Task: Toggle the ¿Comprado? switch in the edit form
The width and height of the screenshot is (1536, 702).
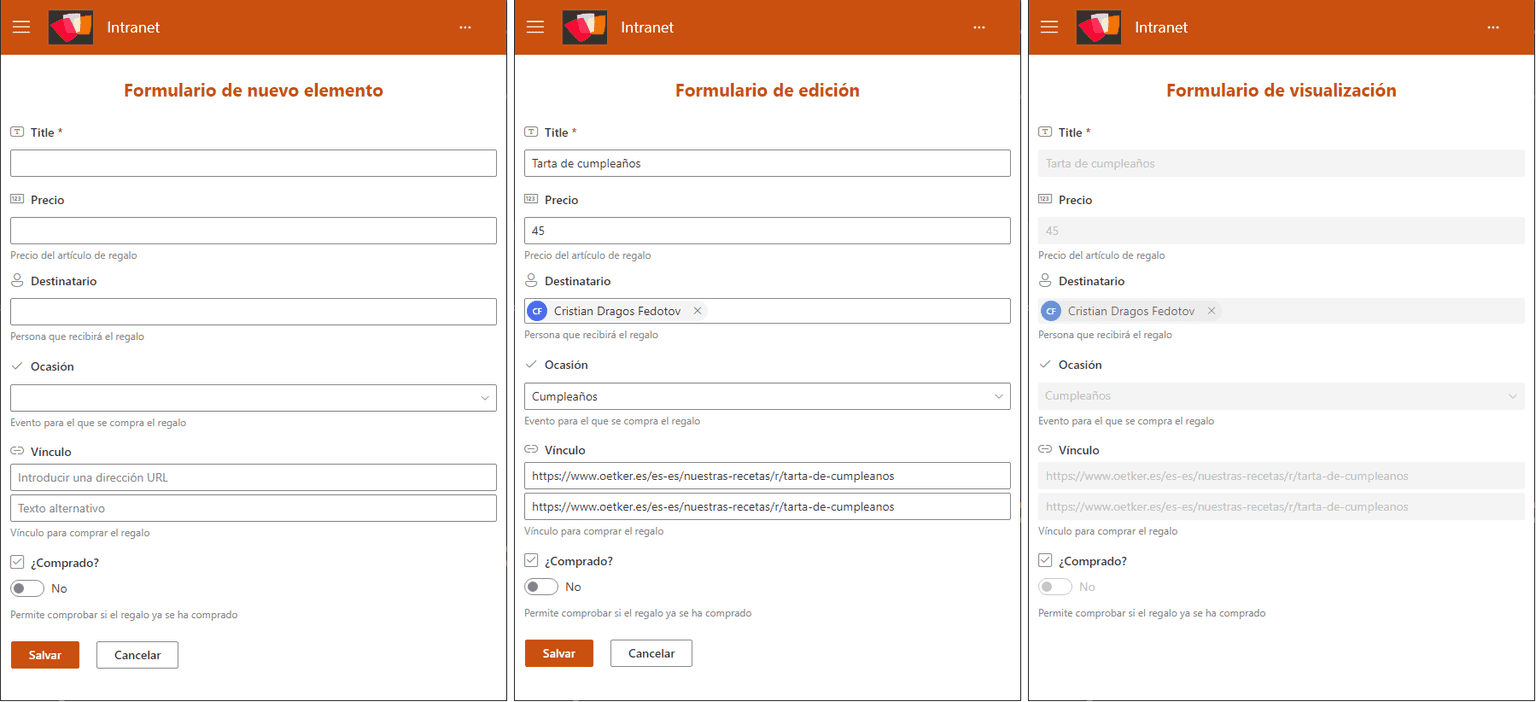Action: (x=541, y=586)
